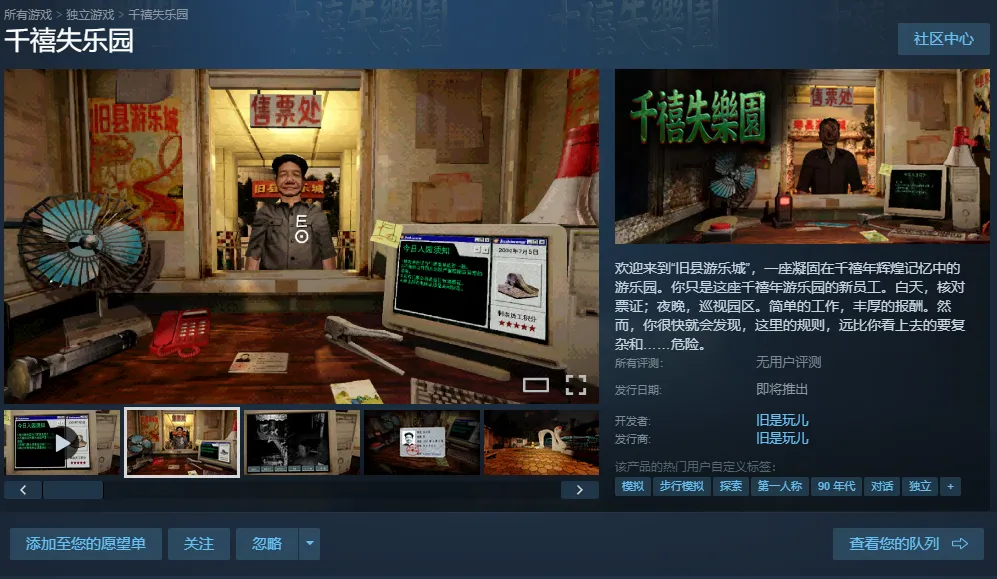This screenshot has width=997, height=579.
Task: Select the 模拟 tag
Action: (633, 486)
